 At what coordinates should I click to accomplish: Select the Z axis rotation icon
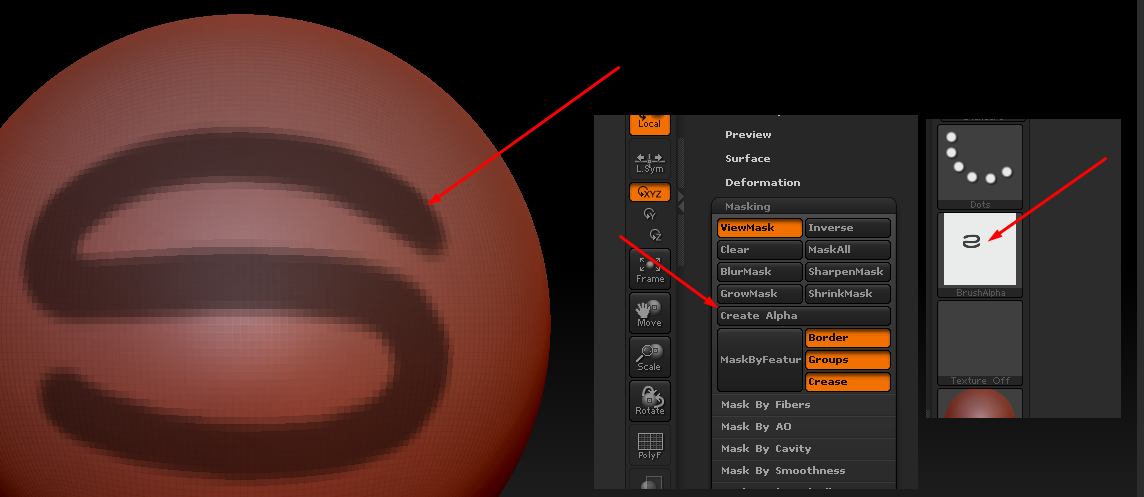point(655,235)
